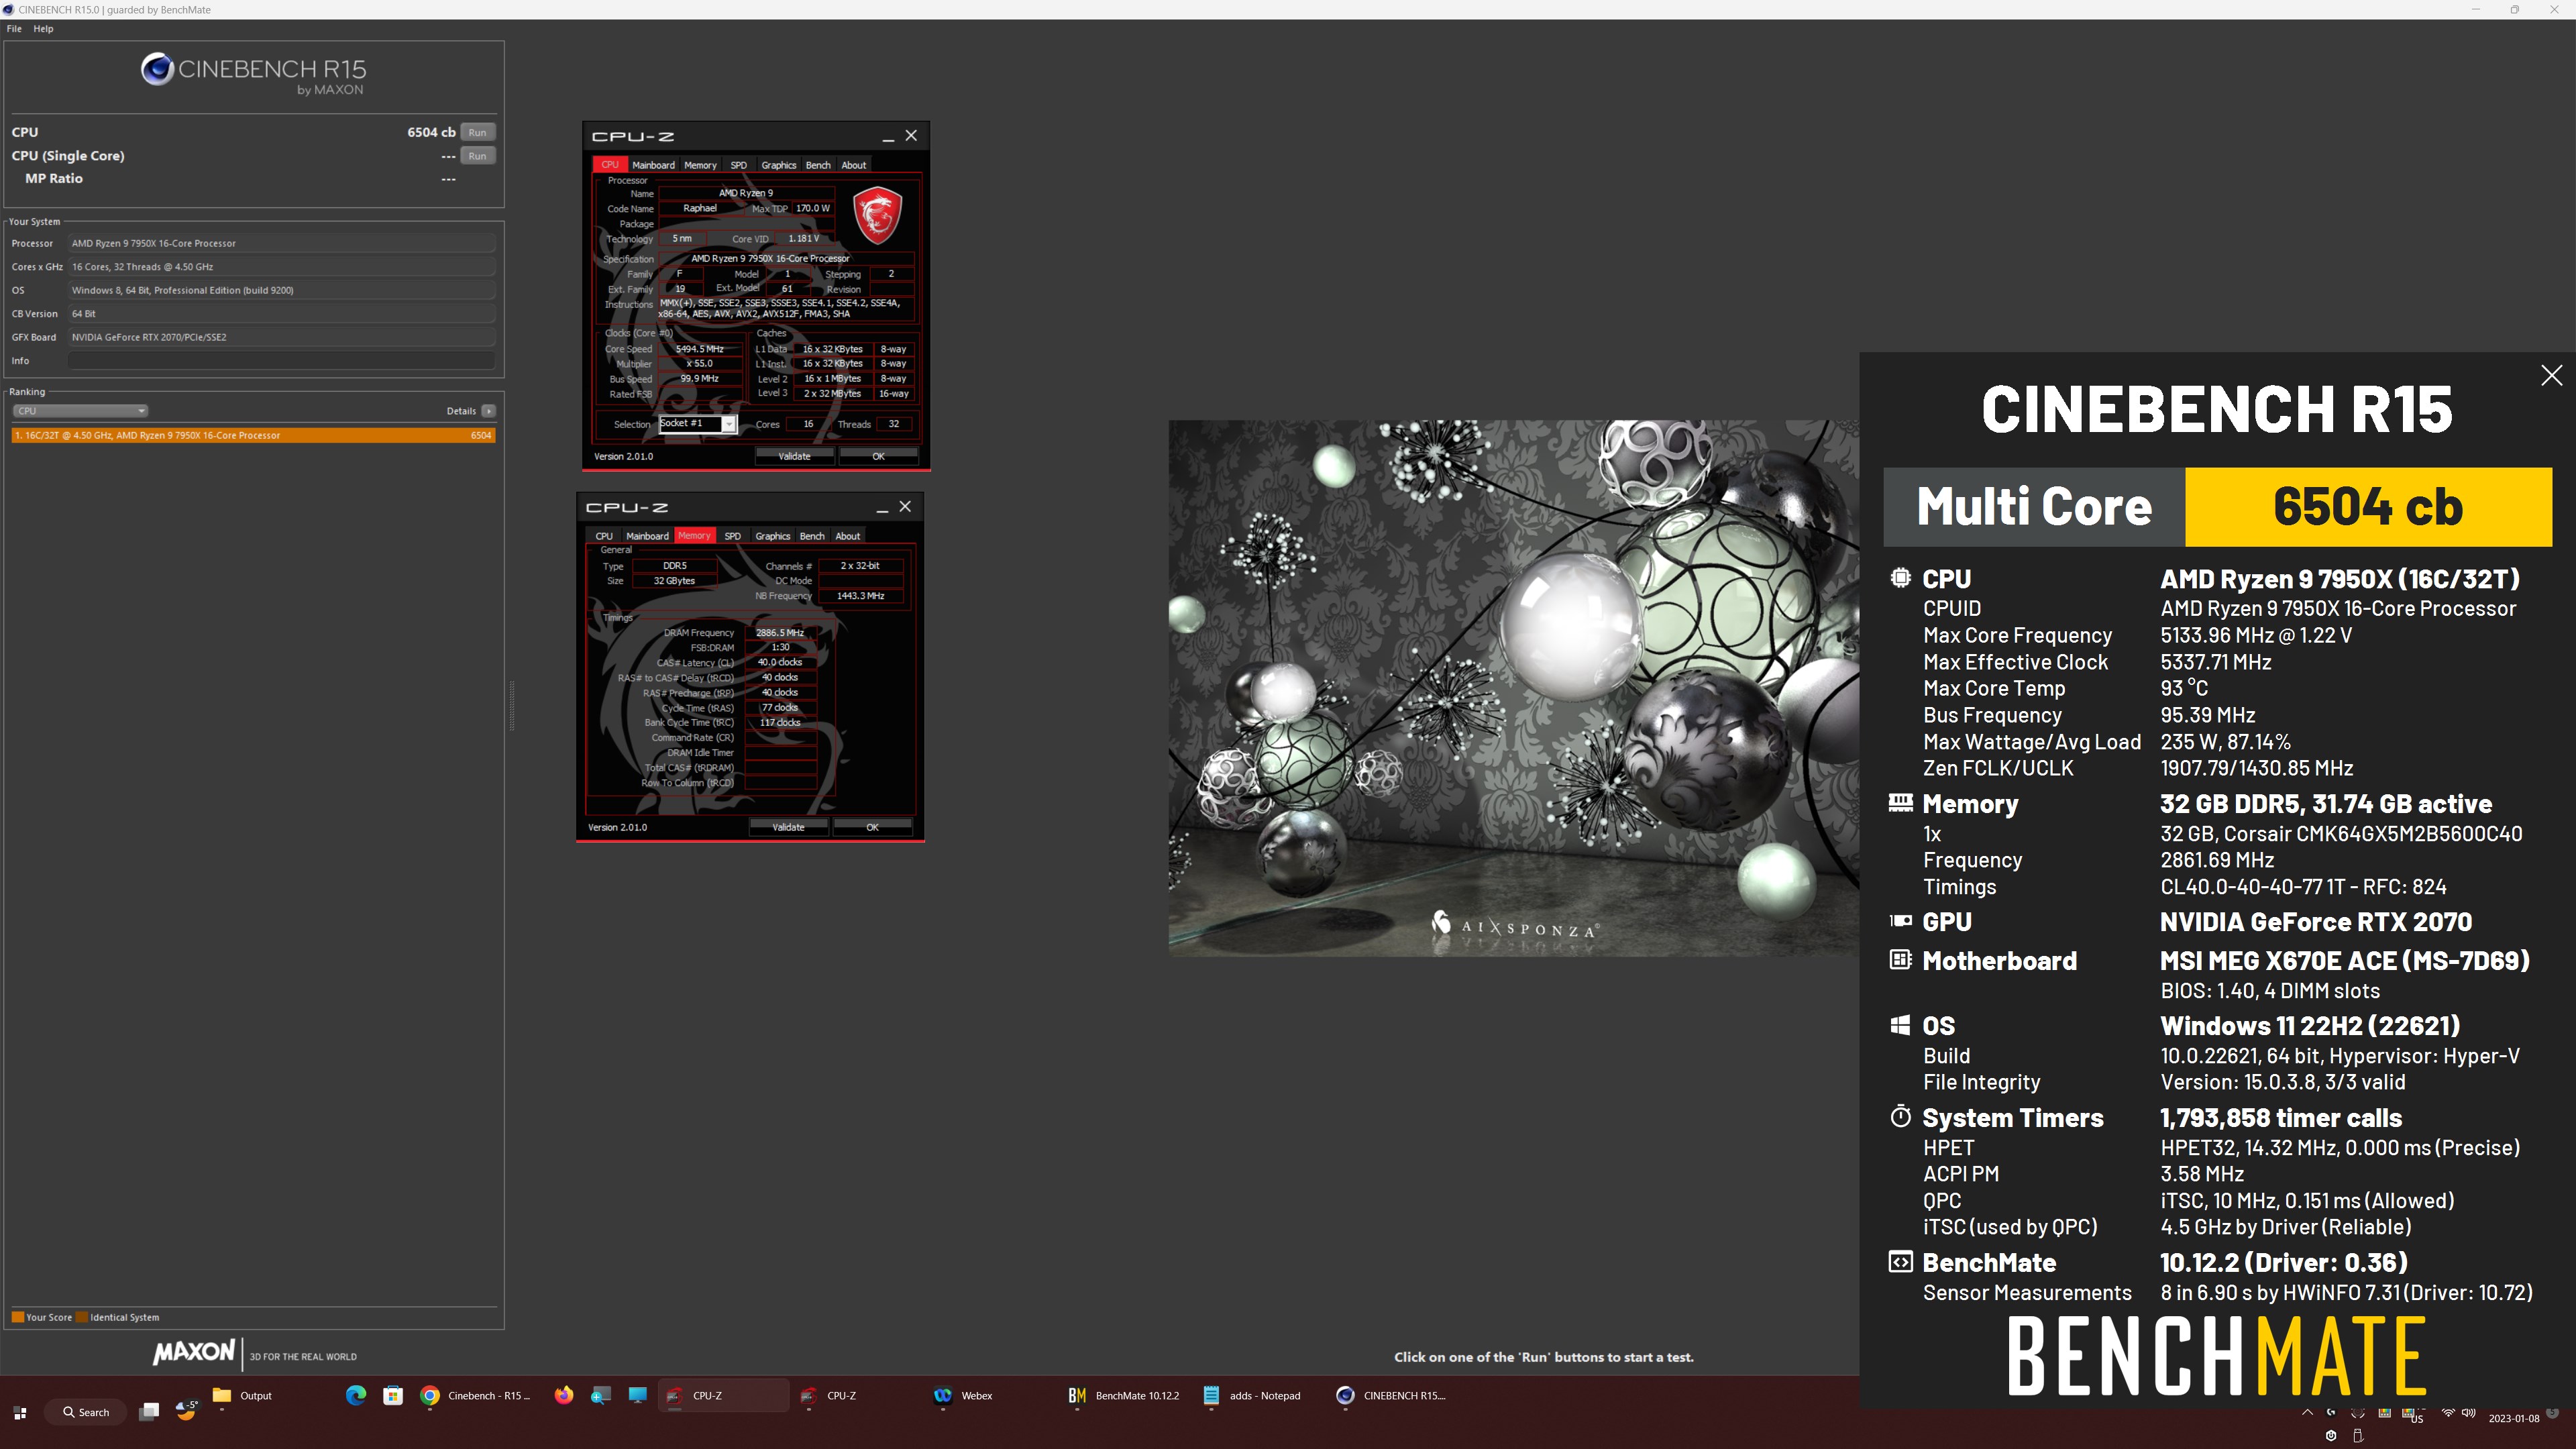The image size is (2576, 1449).
Task: Open the blue monitor icon on the taskbar
Action: pyautogui.click(x=637, y=1395)
